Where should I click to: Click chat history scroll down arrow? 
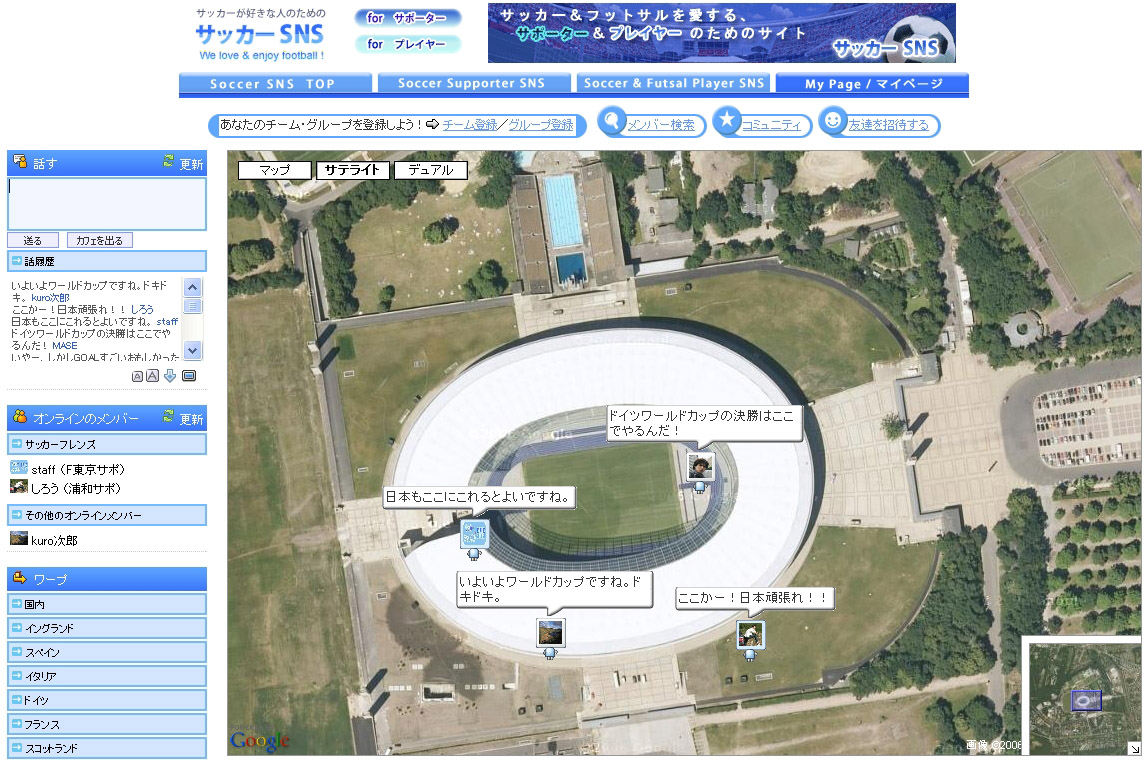[192, 350]
